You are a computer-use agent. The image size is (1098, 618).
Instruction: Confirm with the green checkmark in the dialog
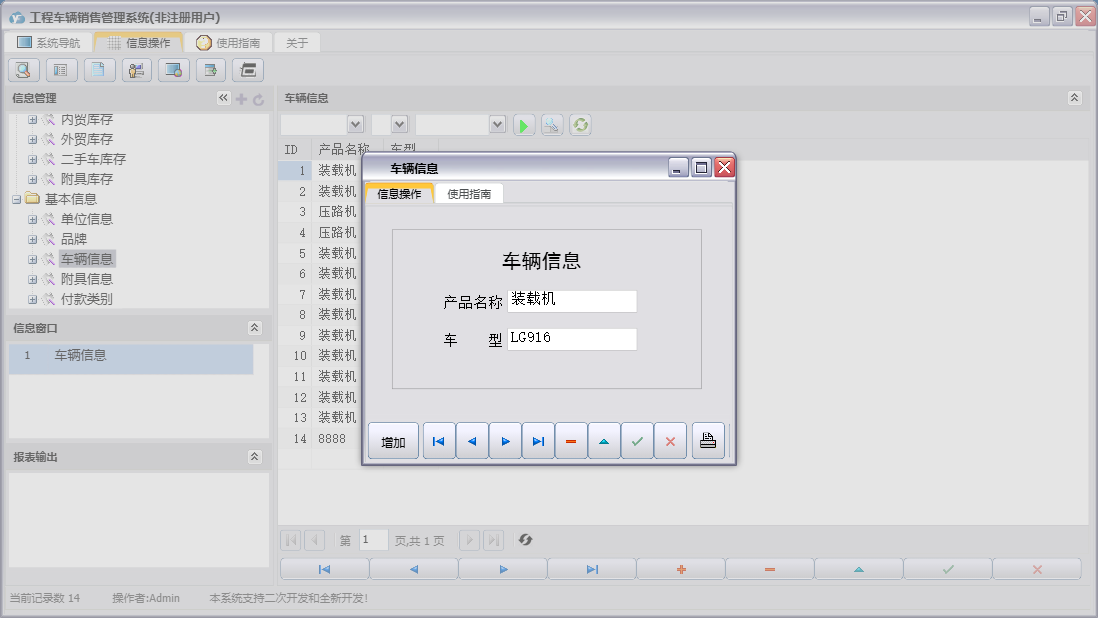[637, 441]
